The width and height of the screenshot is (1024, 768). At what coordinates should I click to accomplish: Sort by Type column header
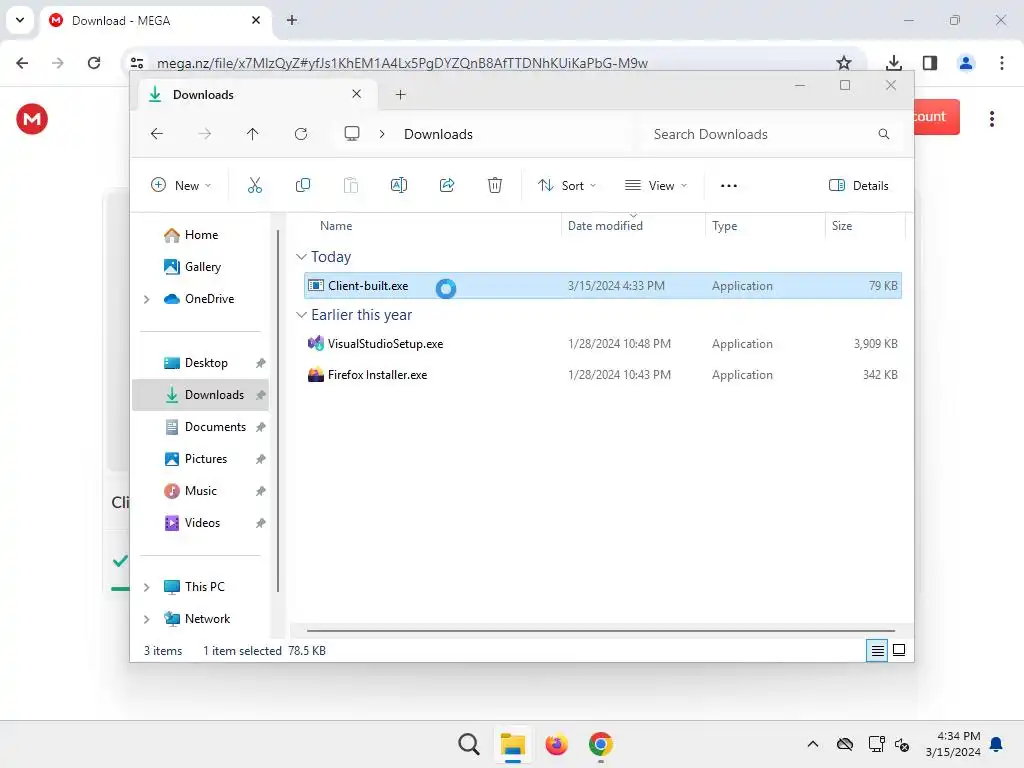(x=765, y=226)
